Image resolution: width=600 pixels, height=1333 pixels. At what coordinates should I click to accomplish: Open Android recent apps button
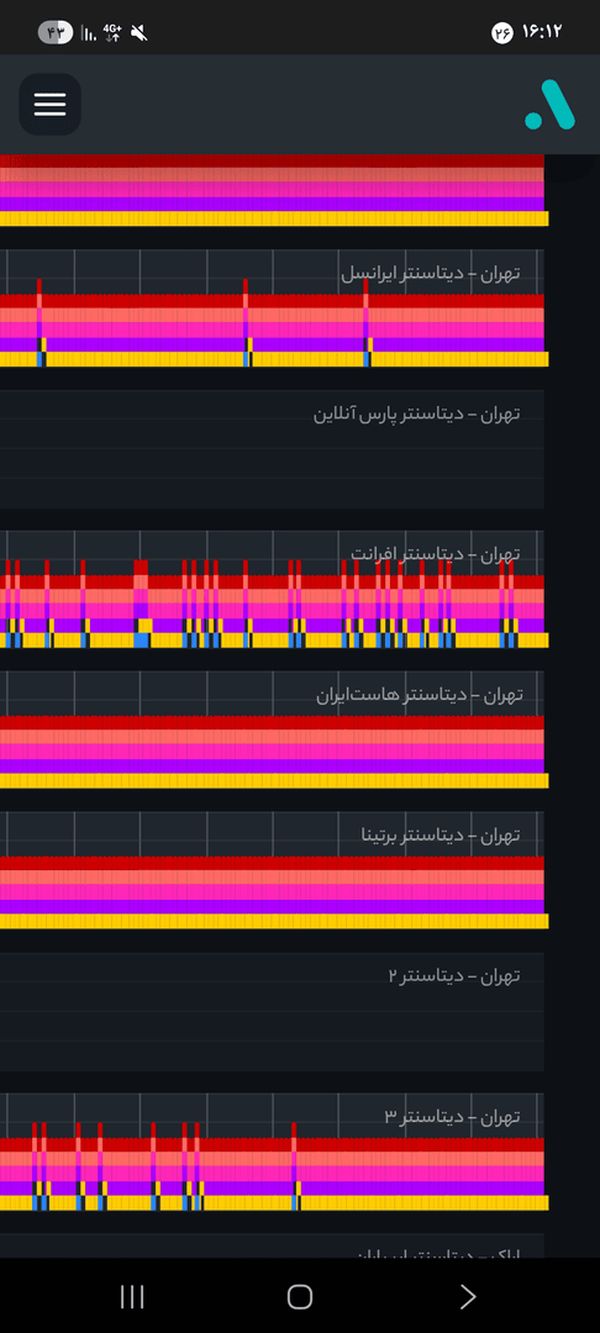coord(132,1297)
